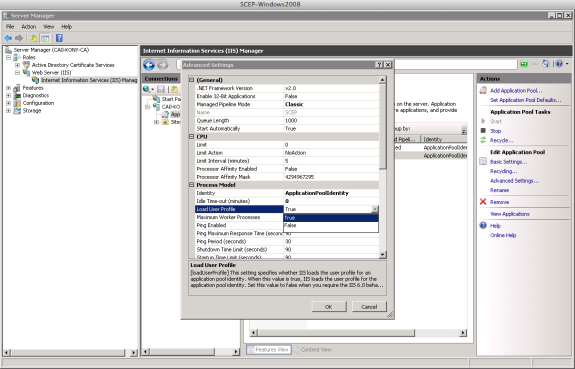Click the Basic Settings page icon
The height and width of the screenshot is (369, 575).
tap(483, 161)
